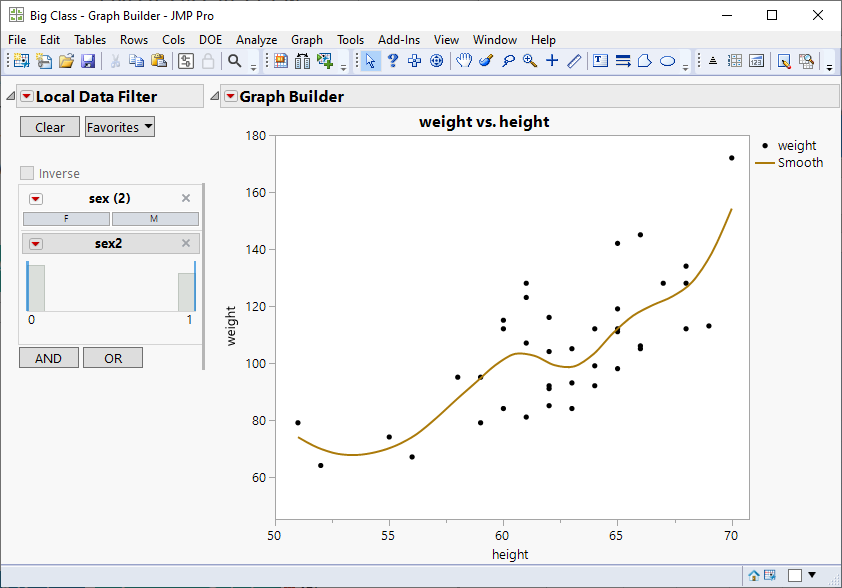Open the rightmost toolbar overflow arrow
This screenshot has width=842, height=588.
(x=830, y=67)
